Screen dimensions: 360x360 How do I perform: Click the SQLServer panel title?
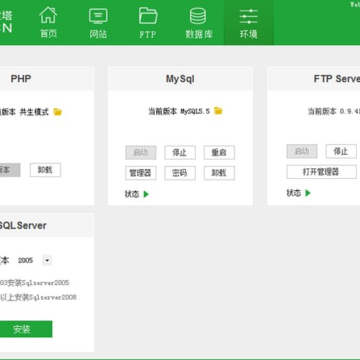pyautogui.click(x=23, y=225)
